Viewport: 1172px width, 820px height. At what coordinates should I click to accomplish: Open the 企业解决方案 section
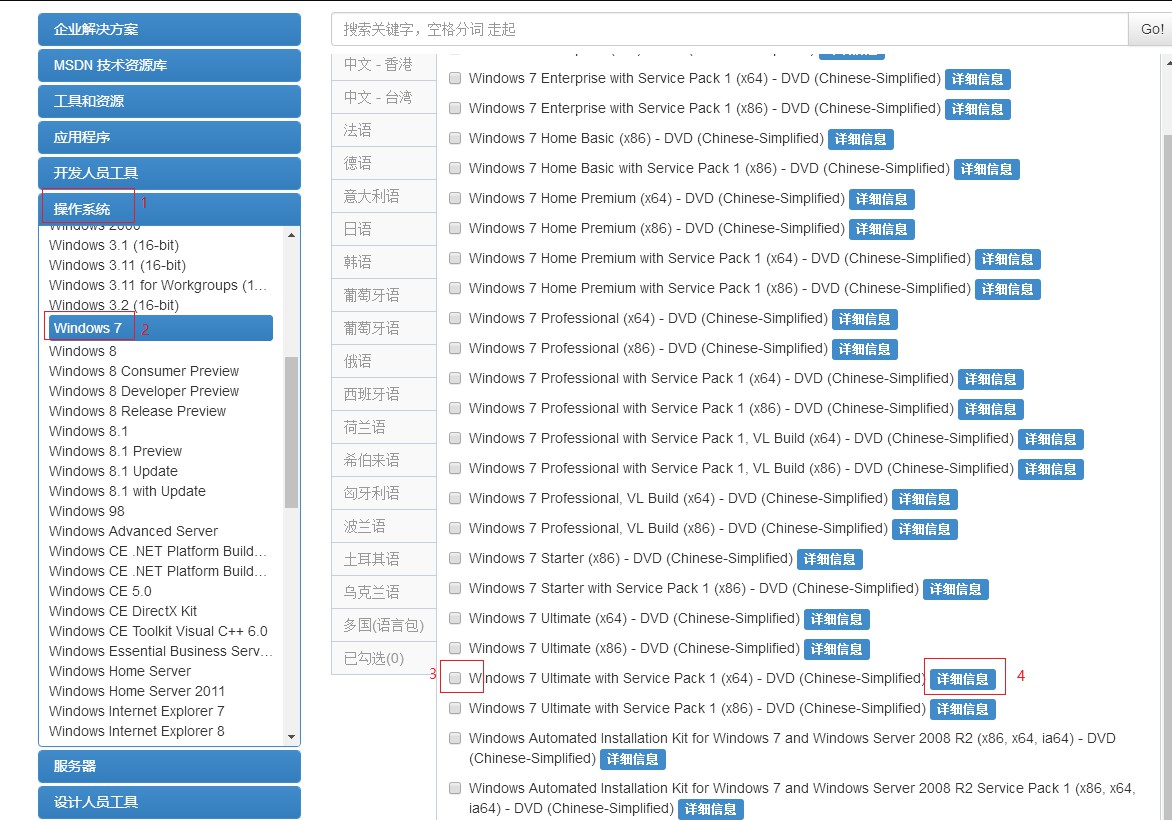pos(168,29)
